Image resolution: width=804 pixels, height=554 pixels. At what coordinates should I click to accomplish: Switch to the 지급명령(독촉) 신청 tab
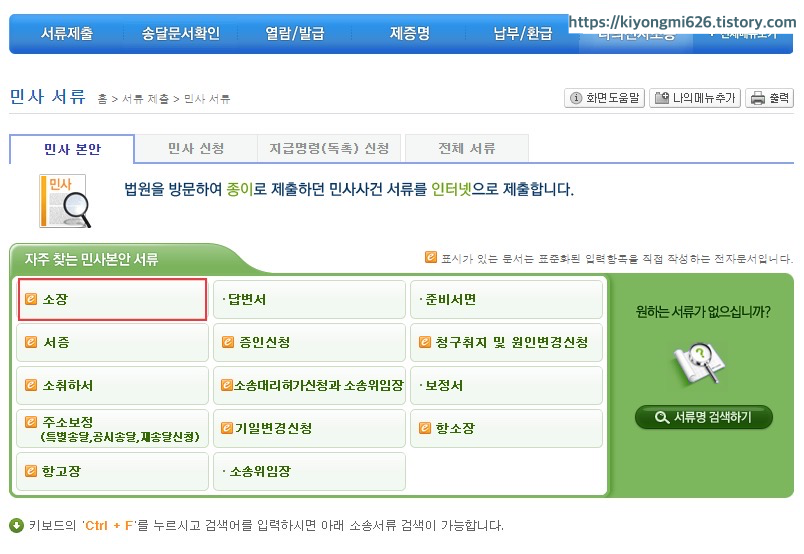tap(329, 149)
